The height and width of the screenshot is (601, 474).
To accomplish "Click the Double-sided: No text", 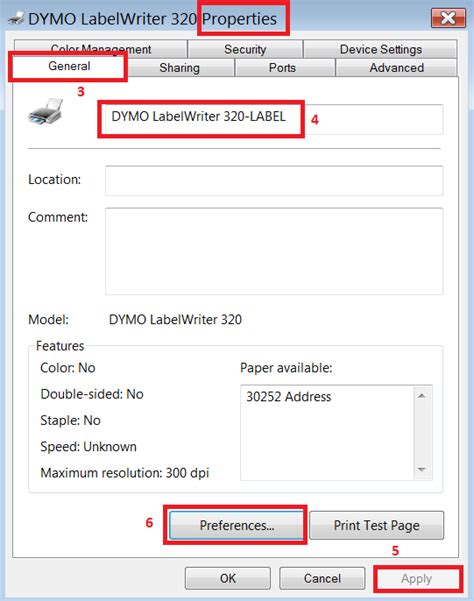I will 92,394.
